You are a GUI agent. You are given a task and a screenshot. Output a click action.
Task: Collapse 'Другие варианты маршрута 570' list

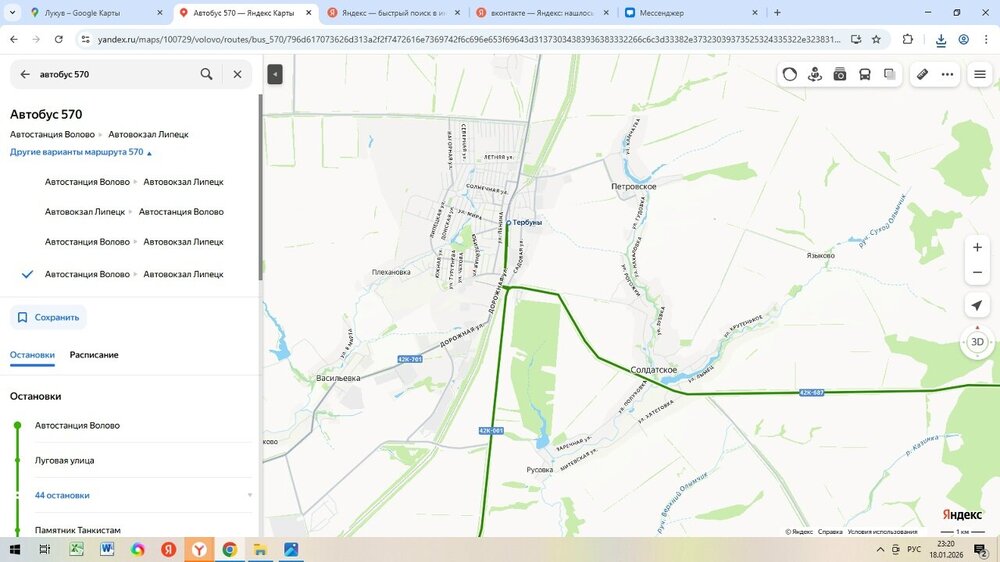81,152
